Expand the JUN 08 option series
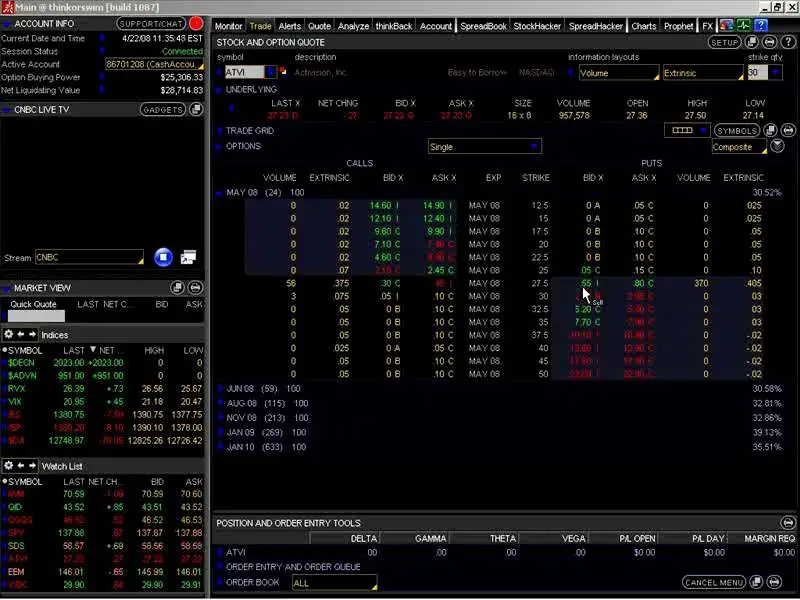Viewport: 800px width, 600px height. pos(220,389)
